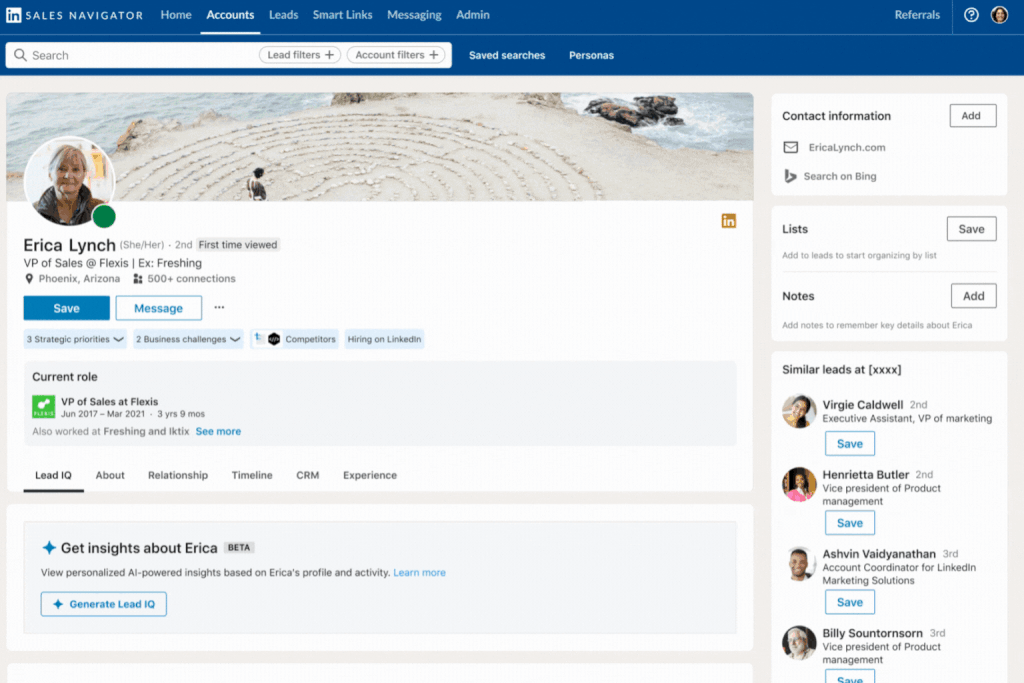Click the connections people icon
Viewport: 1024px width, 683px height.
tap(138, 279)
